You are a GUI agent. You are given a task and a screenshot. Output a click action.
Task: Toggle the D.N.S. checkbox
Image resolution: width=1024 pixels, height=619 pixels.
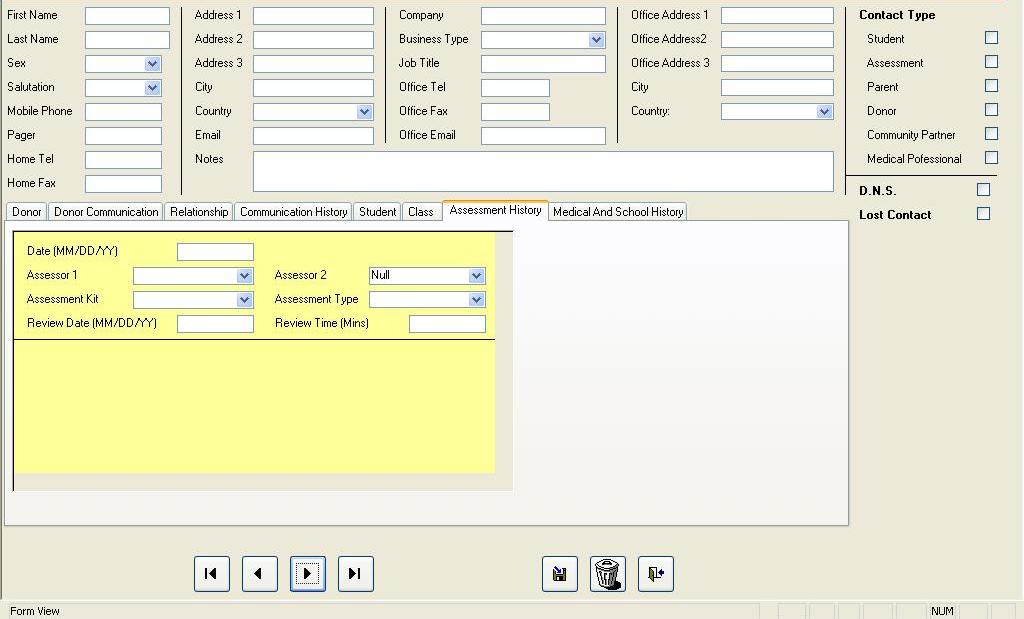point(984,190)
